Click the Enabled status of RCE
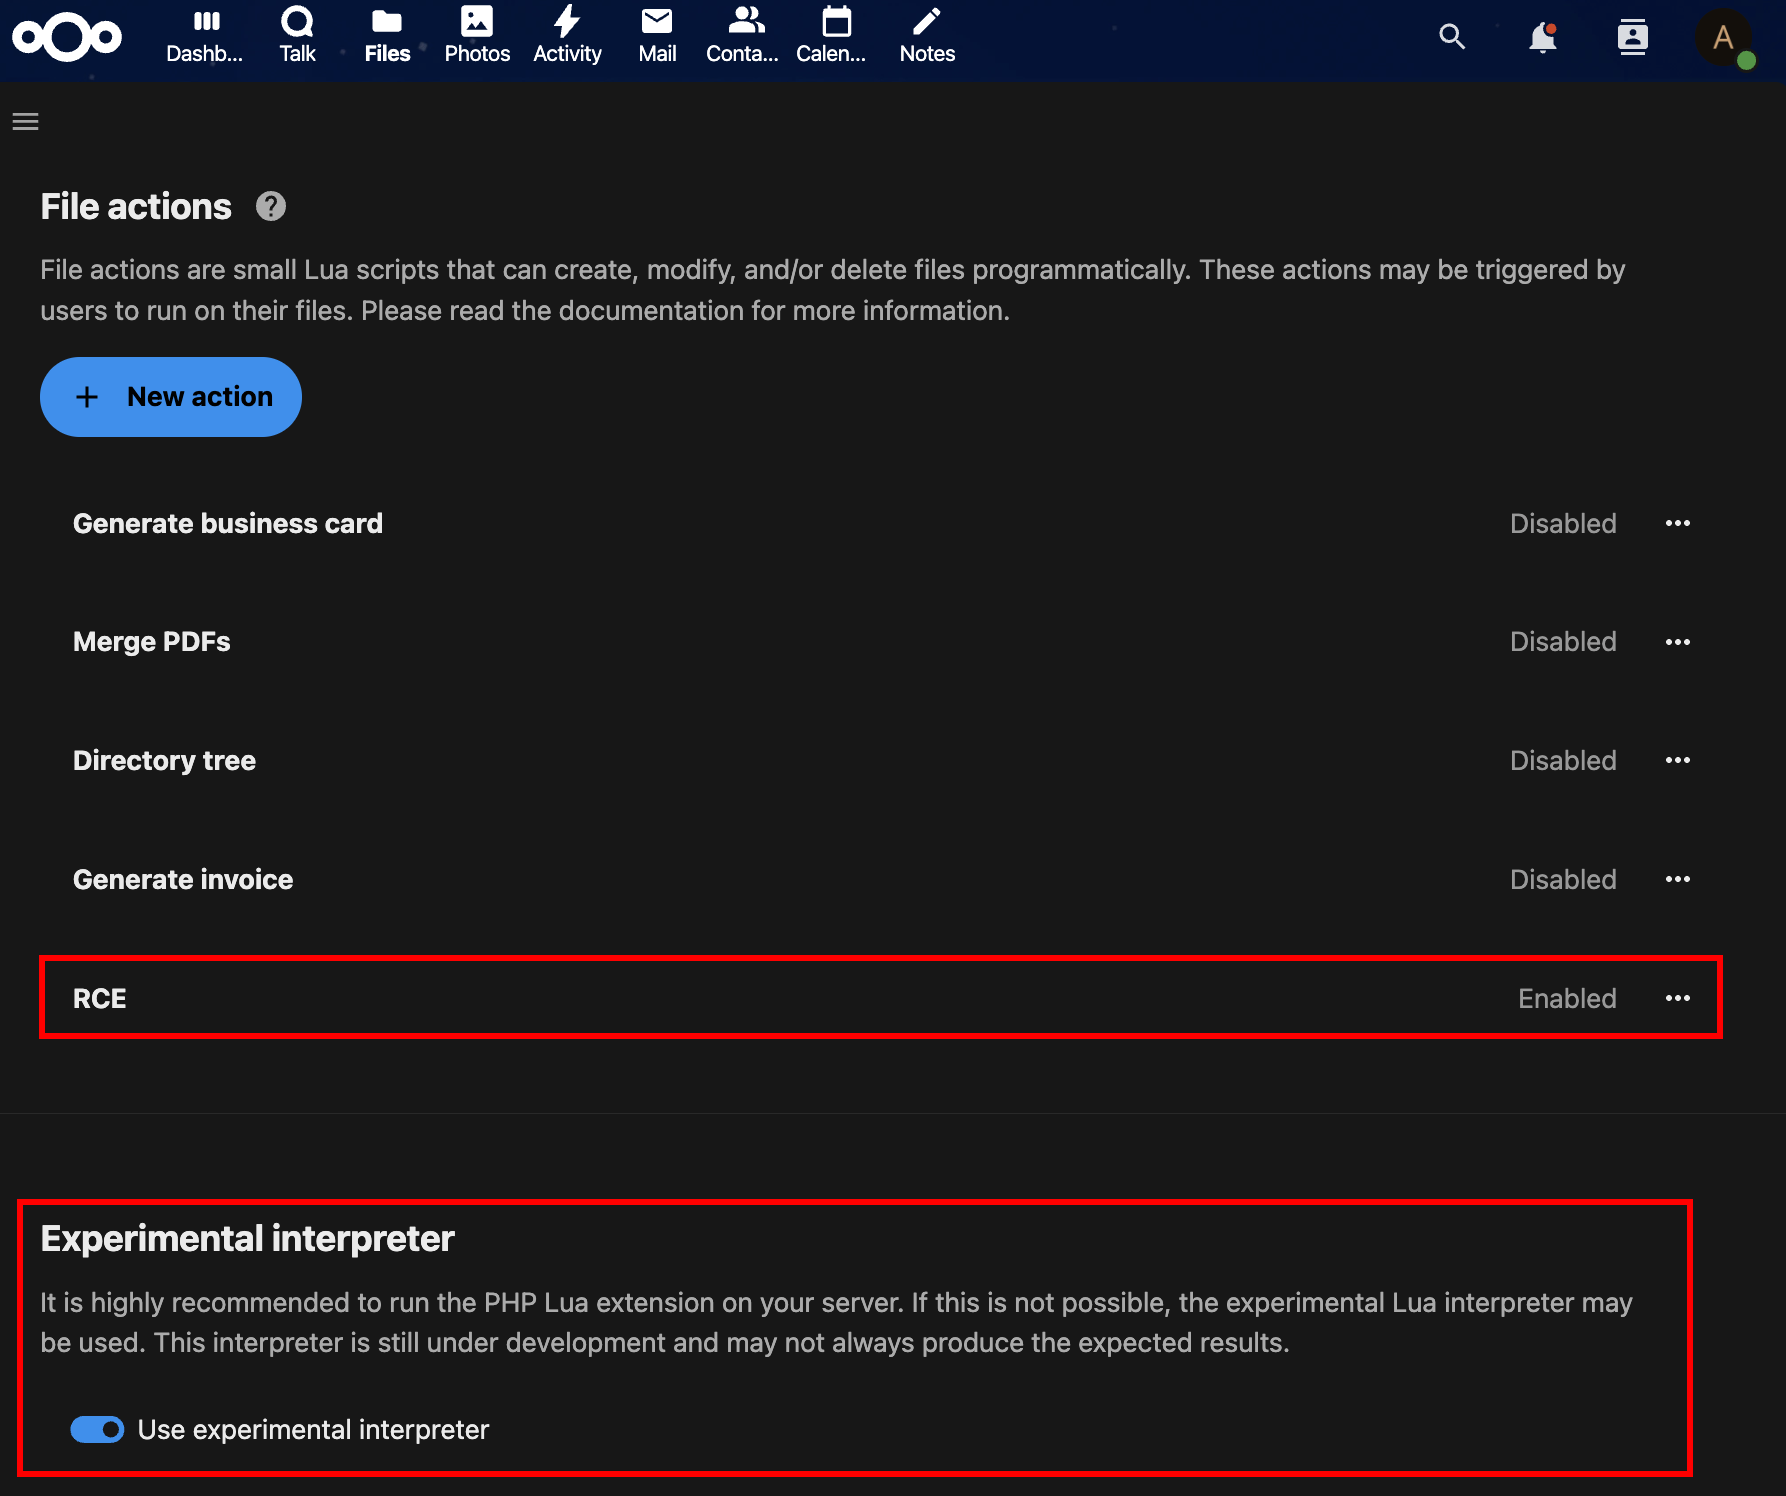The height and width of the screenshot is (1496, 1786). click(x=1567, y=999)
